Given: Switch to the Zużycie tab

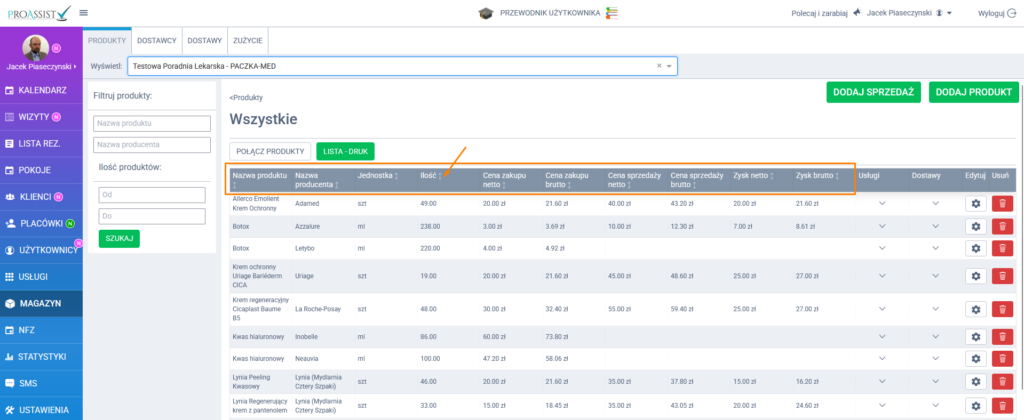Looking at the screenshot, I should tap(247, 39).
